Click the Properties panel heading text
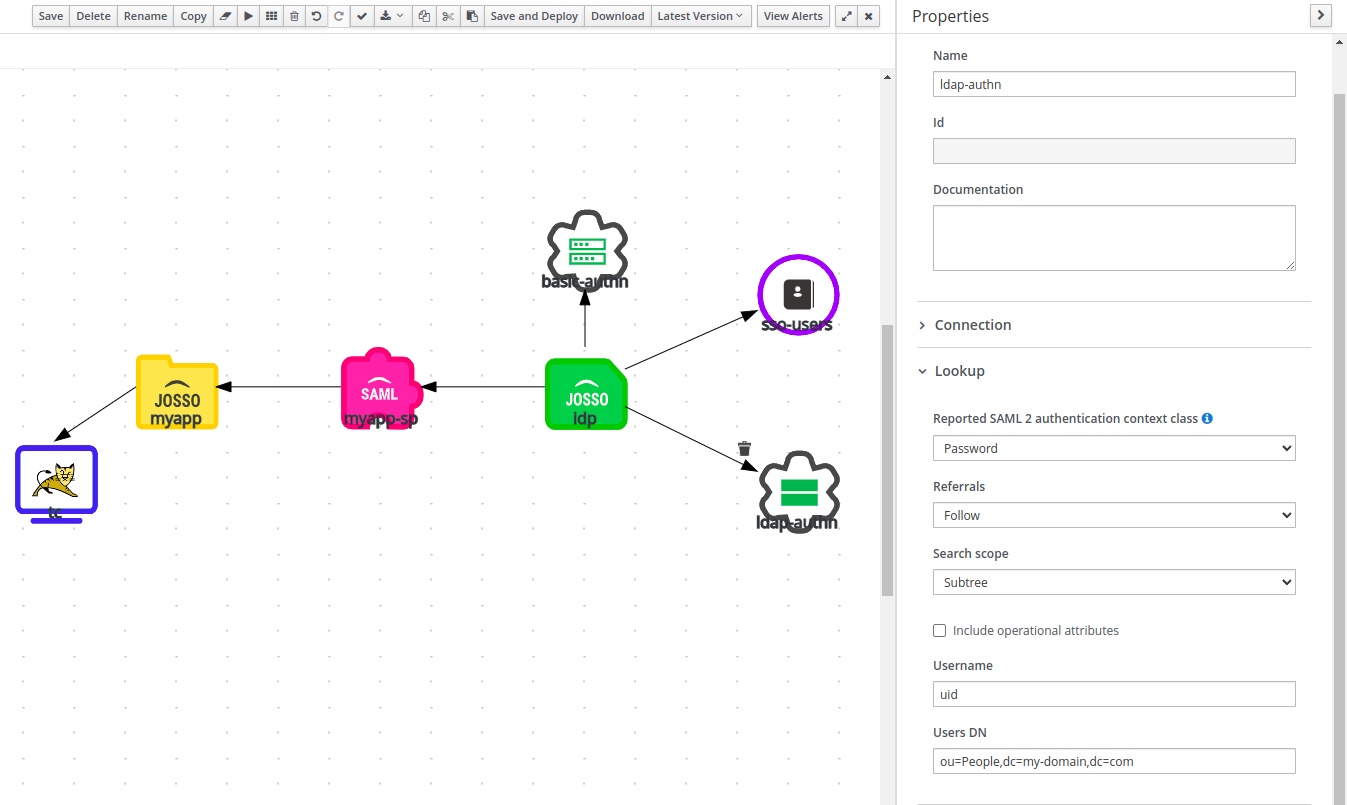Viewport: 1347px width, 805px height. [x=950, y=16]
